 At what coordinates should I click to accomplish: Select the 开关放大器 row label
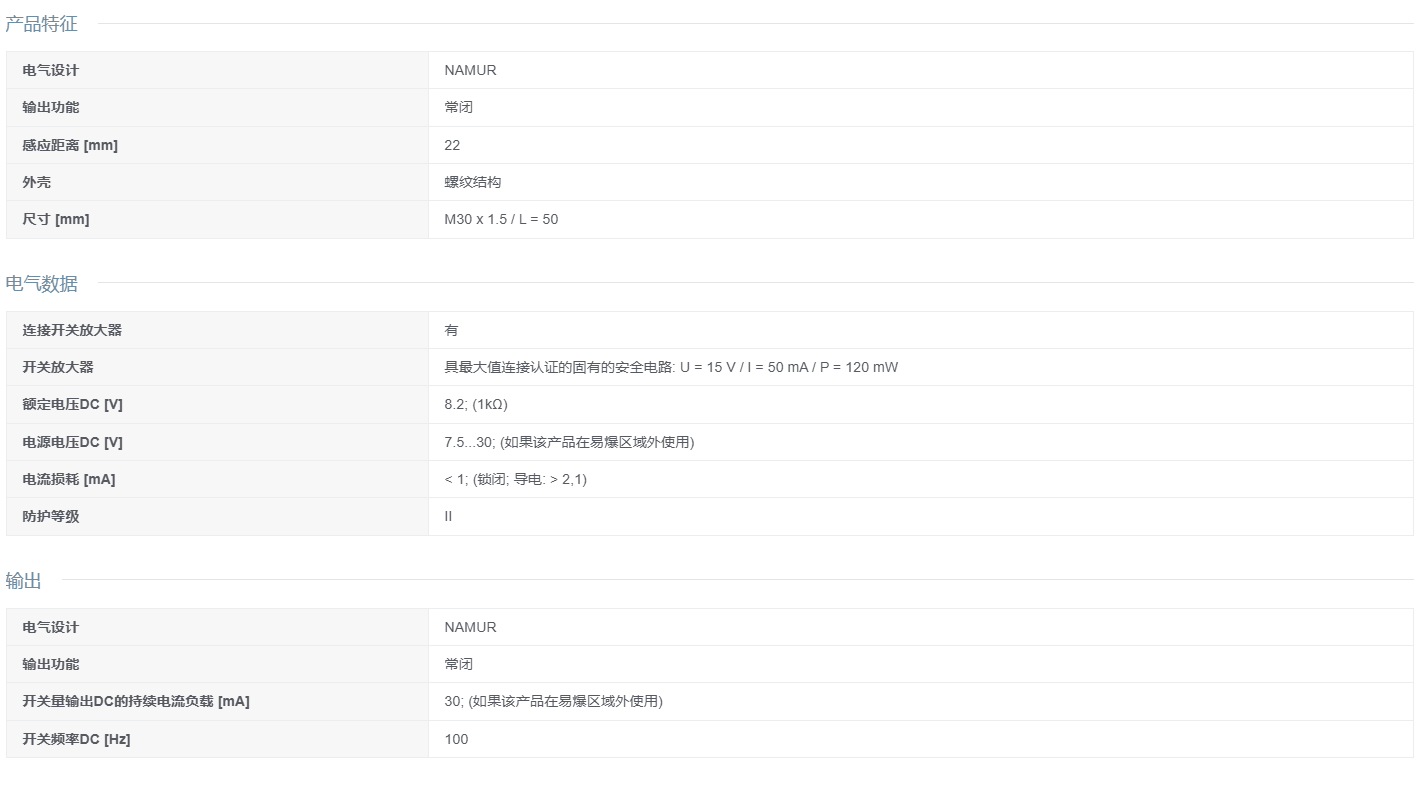coord(58,367)
